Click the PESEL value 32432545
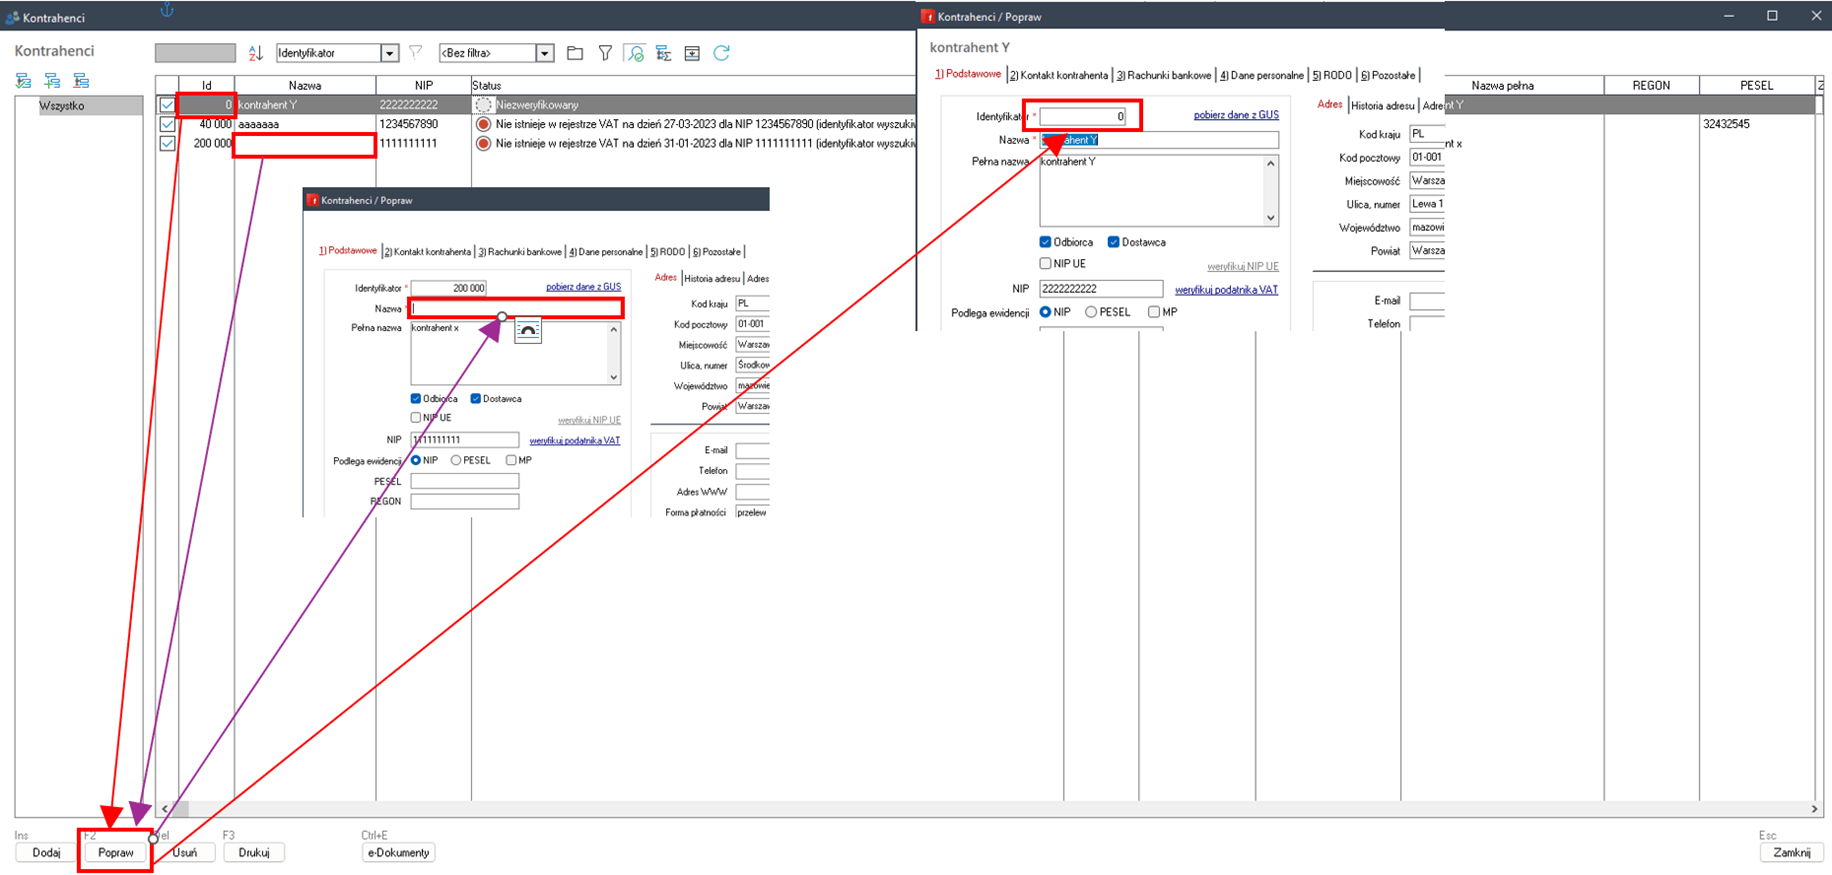Image resolution: width=1832 pixels, height=875 pixels. (x=1727, y=124)
